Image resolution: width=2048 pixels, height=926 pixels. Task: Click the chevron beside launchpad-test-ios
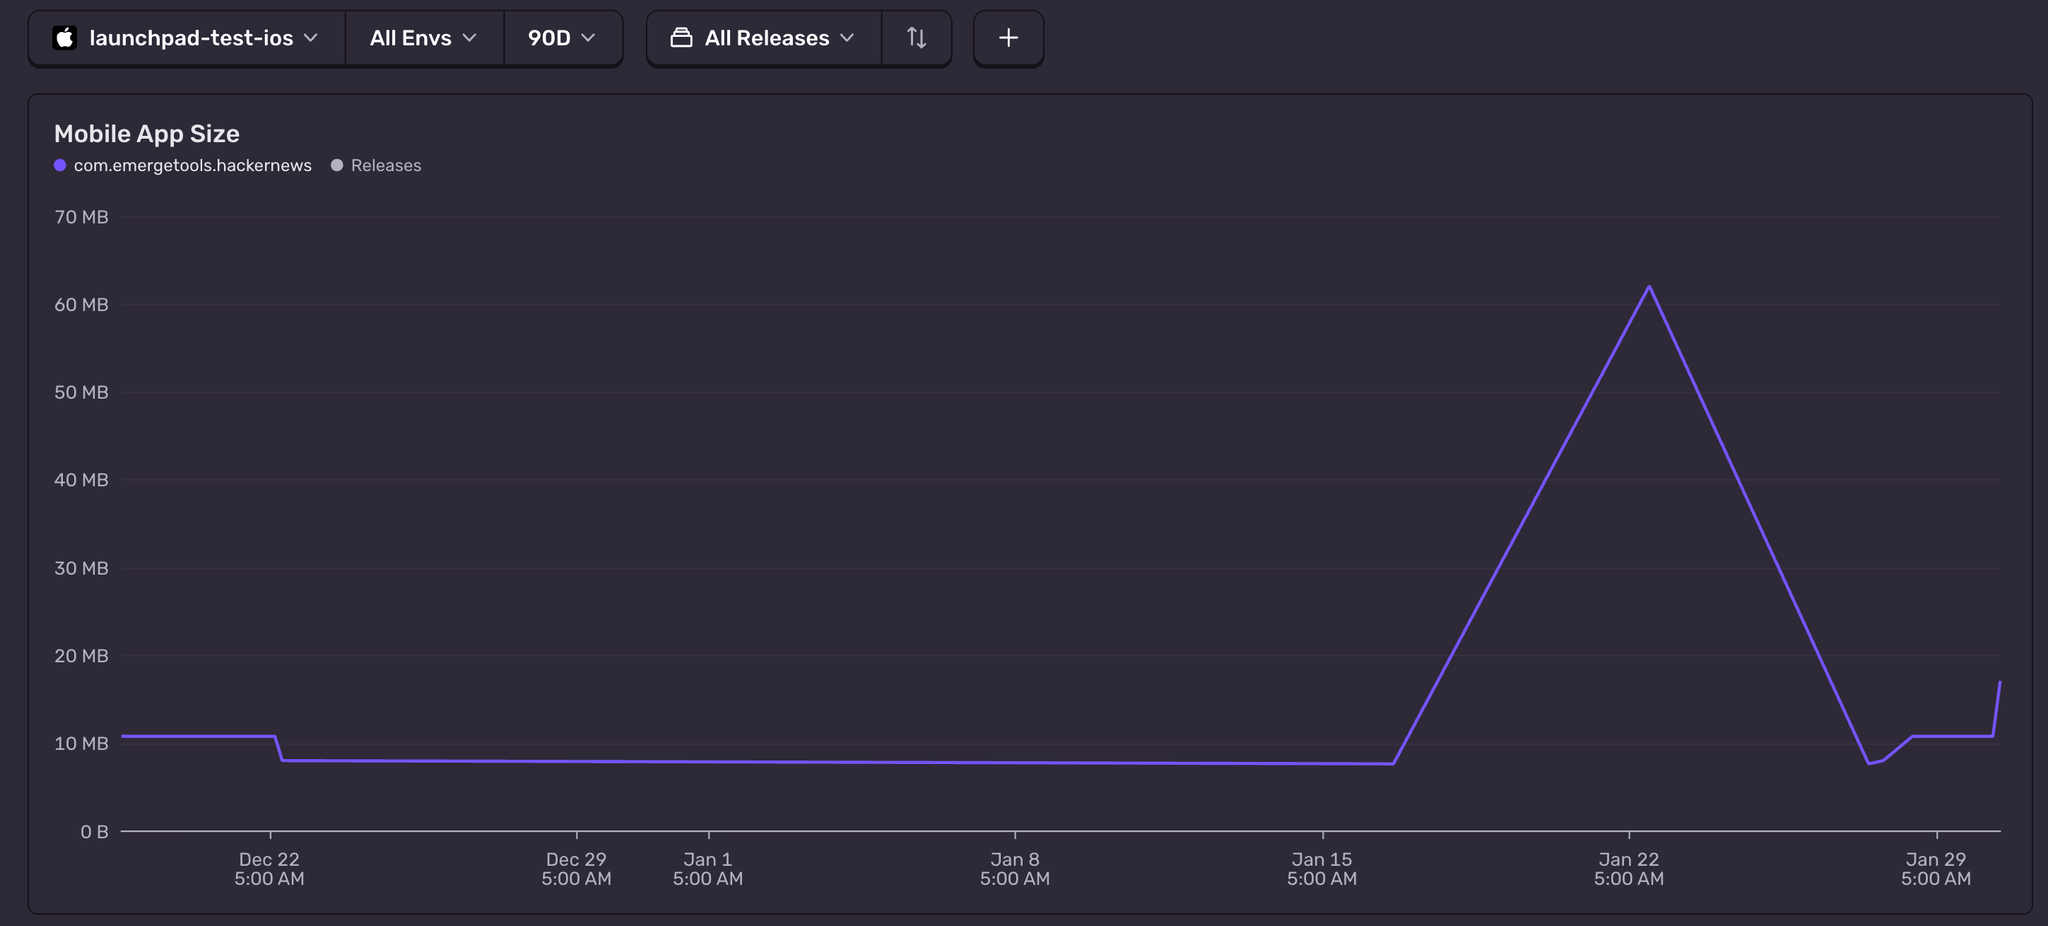point(311,38)
